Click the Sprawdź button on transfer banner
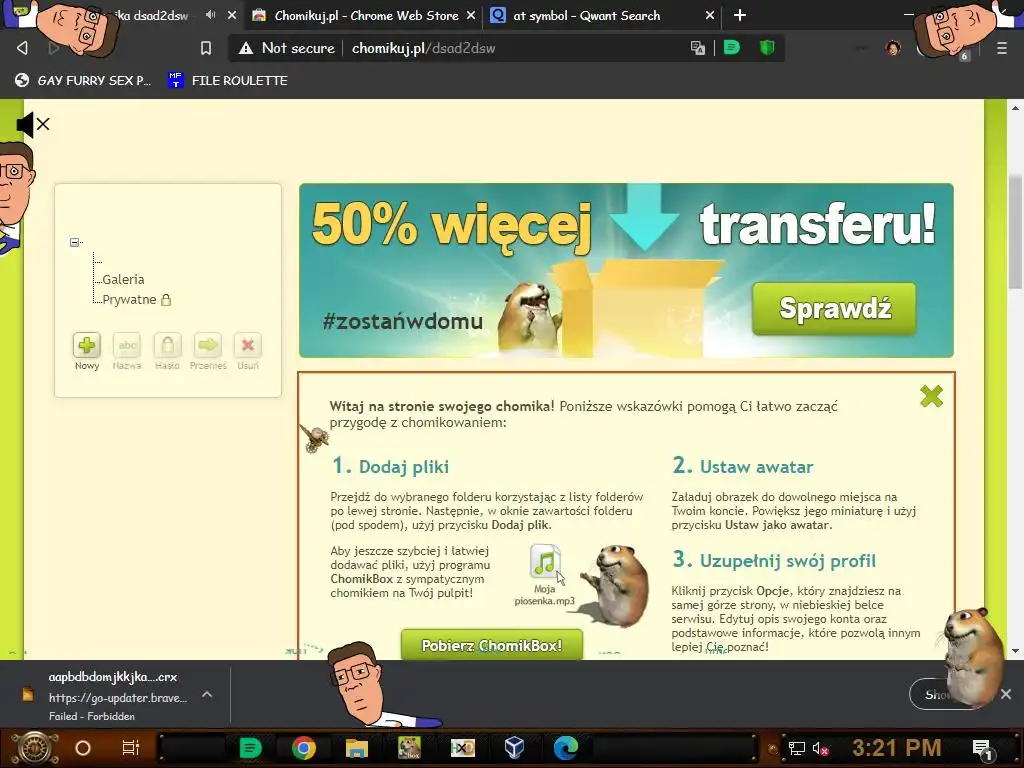1024x768 pixels. coord(834,308)
